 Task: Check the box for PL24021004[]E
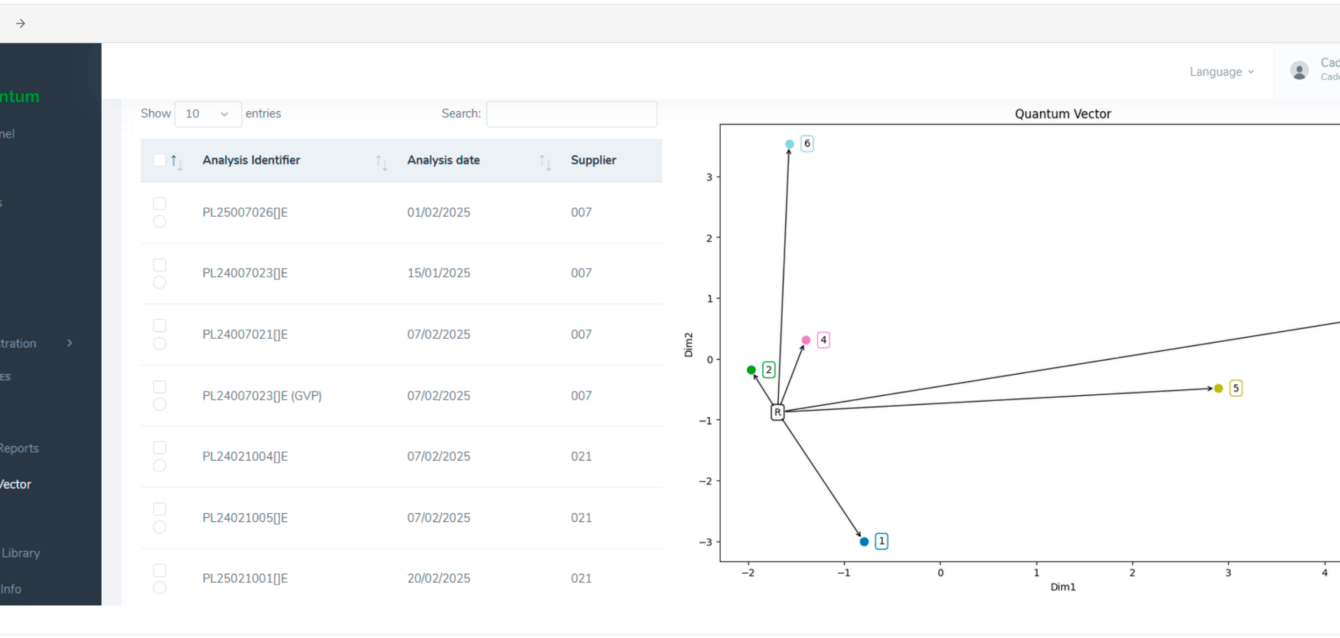point(160,448)
